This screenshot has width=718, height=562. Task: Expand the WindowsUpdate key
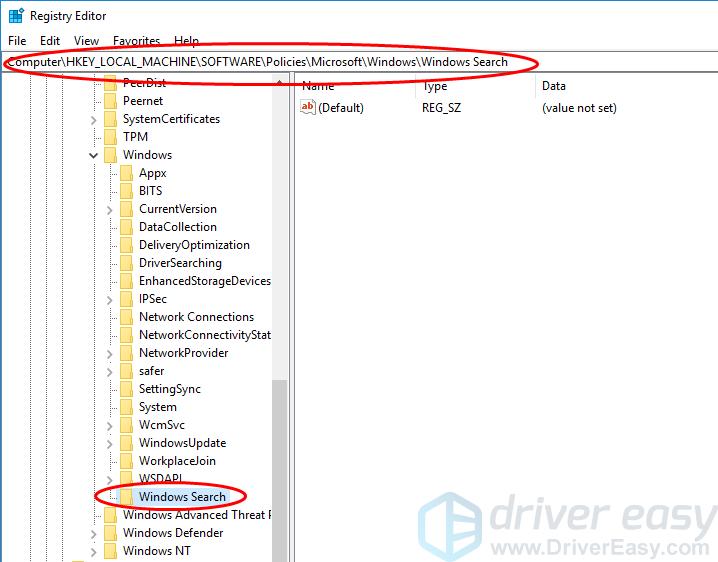click(x=109, y=444)
